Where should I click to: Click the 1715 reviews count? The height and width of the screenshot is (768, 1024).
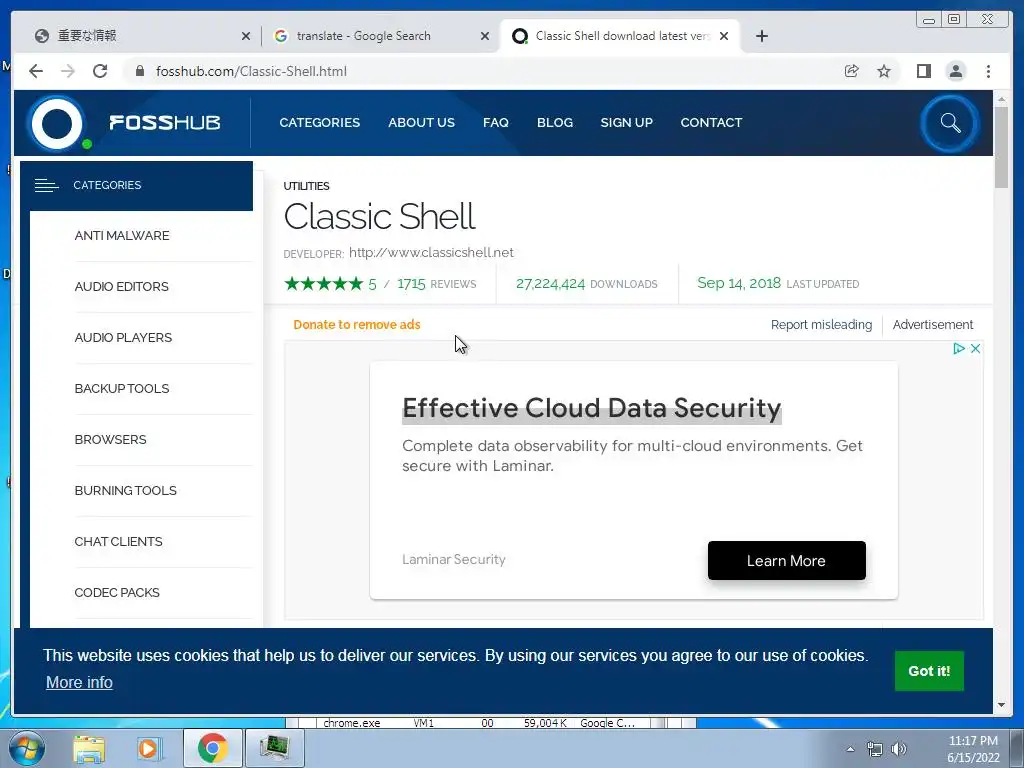point(411,284)
